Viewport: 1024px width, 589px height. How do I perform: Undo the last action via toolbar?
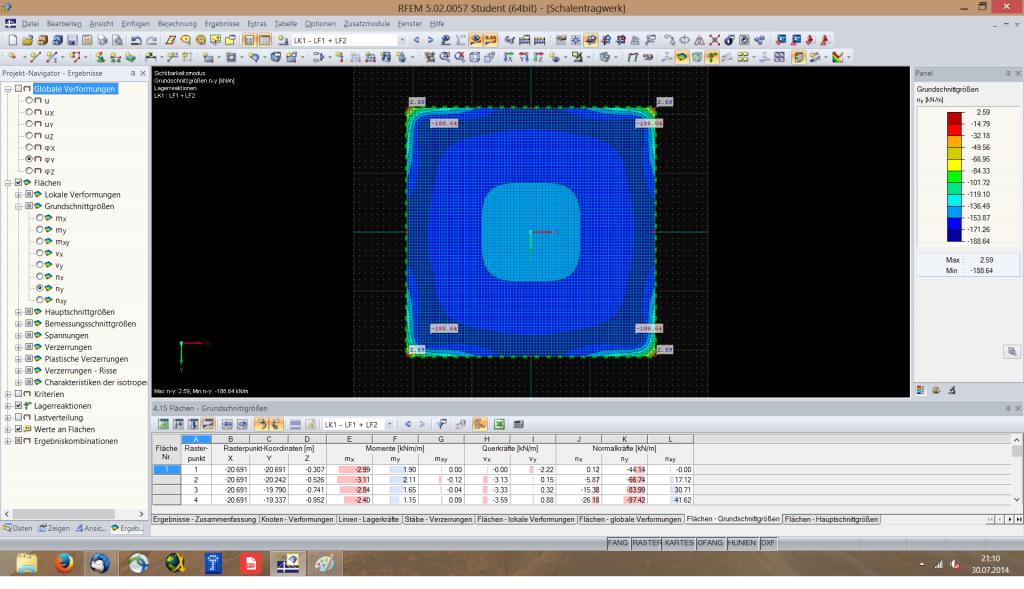[x=136, y=40]
